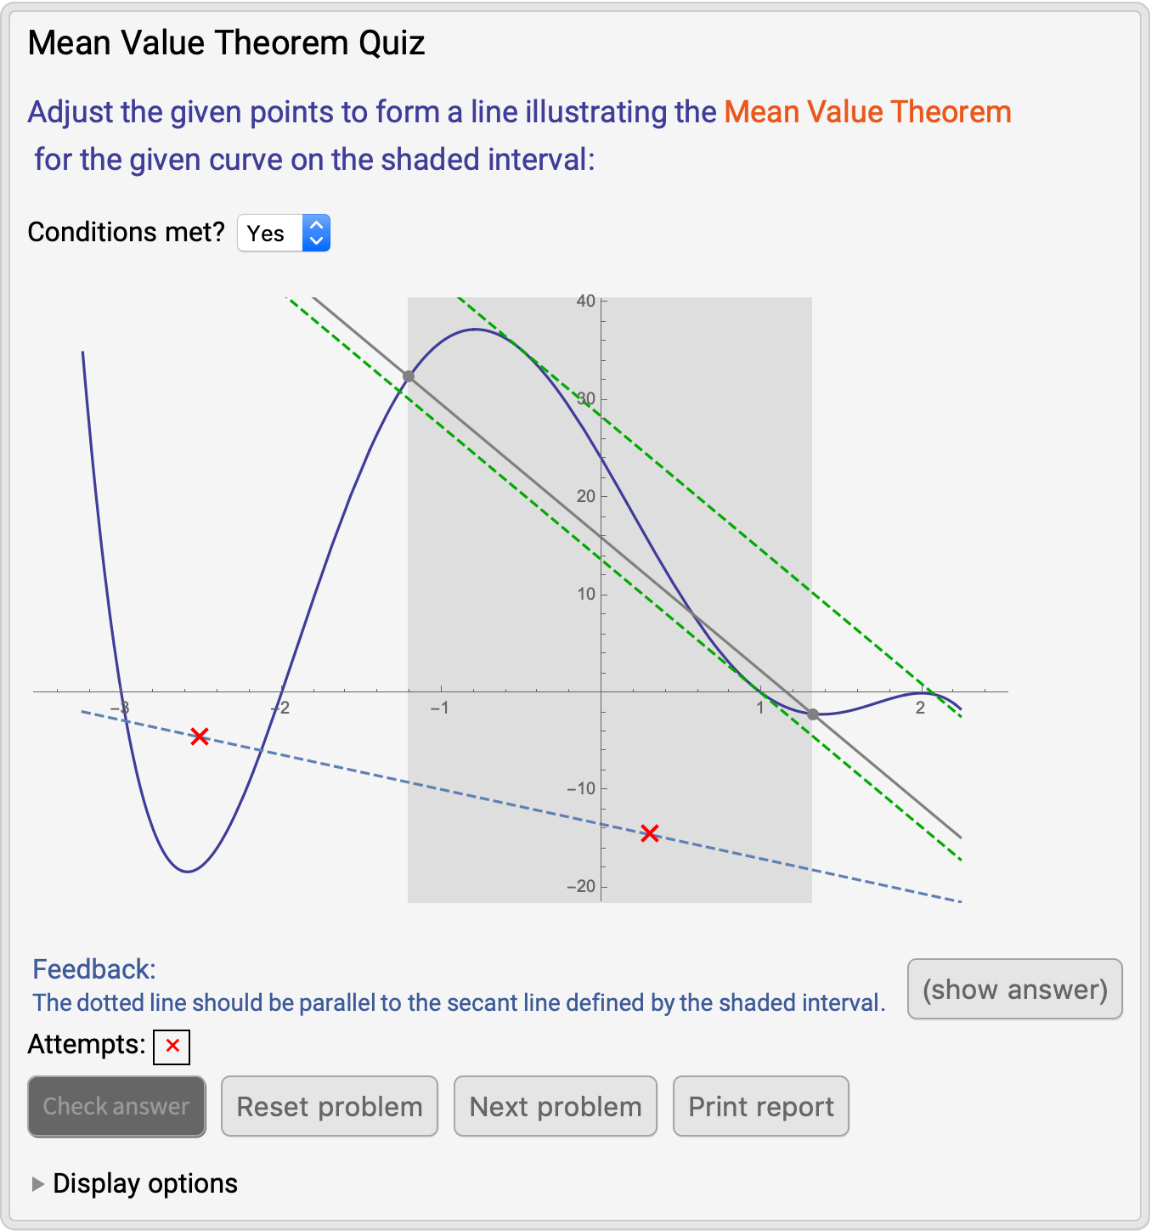
Task: Click the right red X draggable point
Action: (650, 833)
